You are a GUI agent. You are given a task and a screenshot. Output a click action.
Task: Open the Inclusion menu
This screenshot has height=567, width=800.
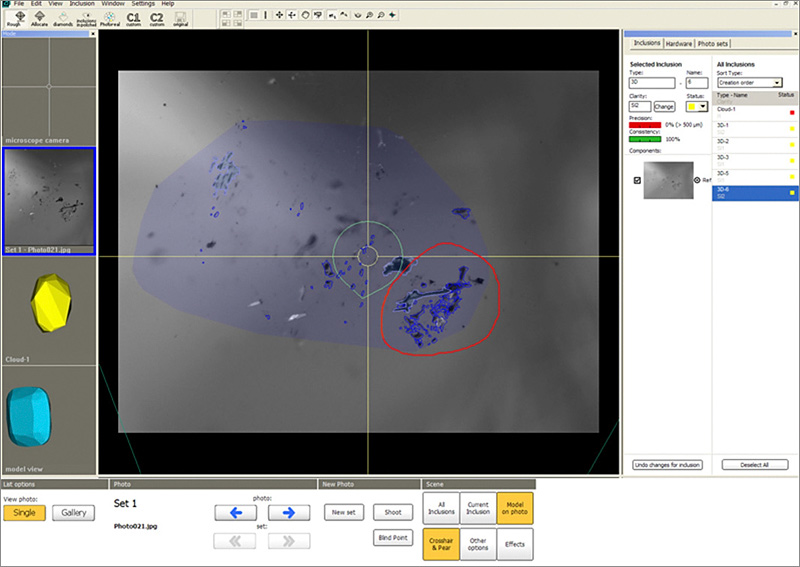pos(82,4)
